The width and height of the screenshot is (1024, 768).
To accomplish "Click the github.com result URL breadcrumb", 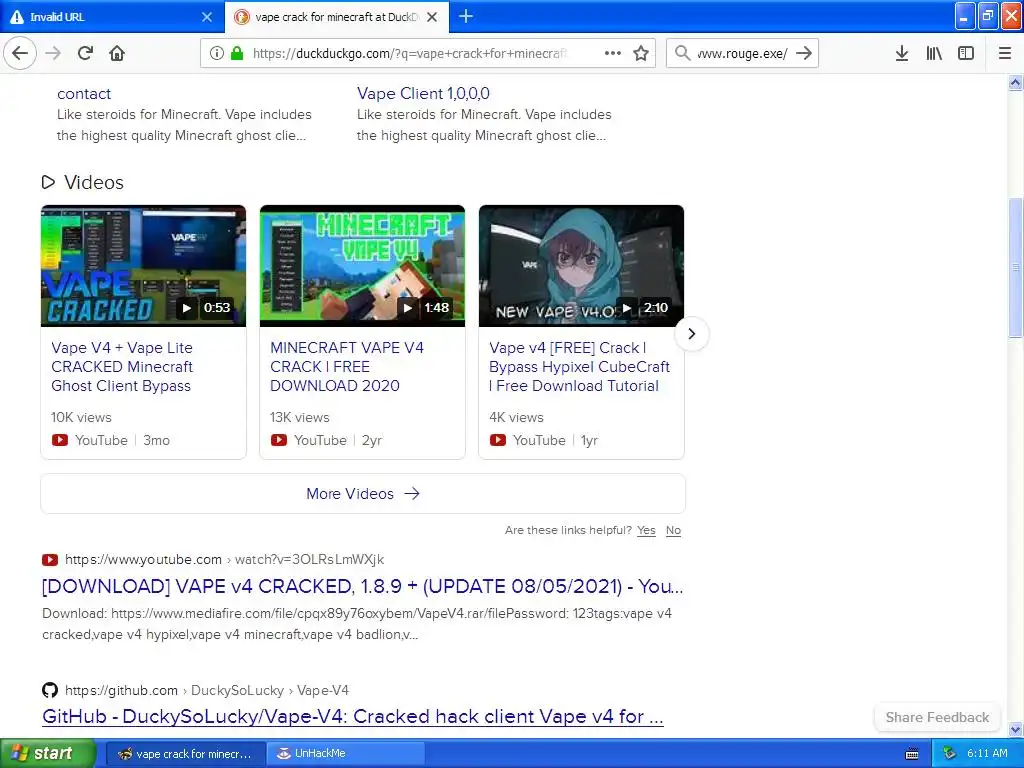I will (206, 690).
